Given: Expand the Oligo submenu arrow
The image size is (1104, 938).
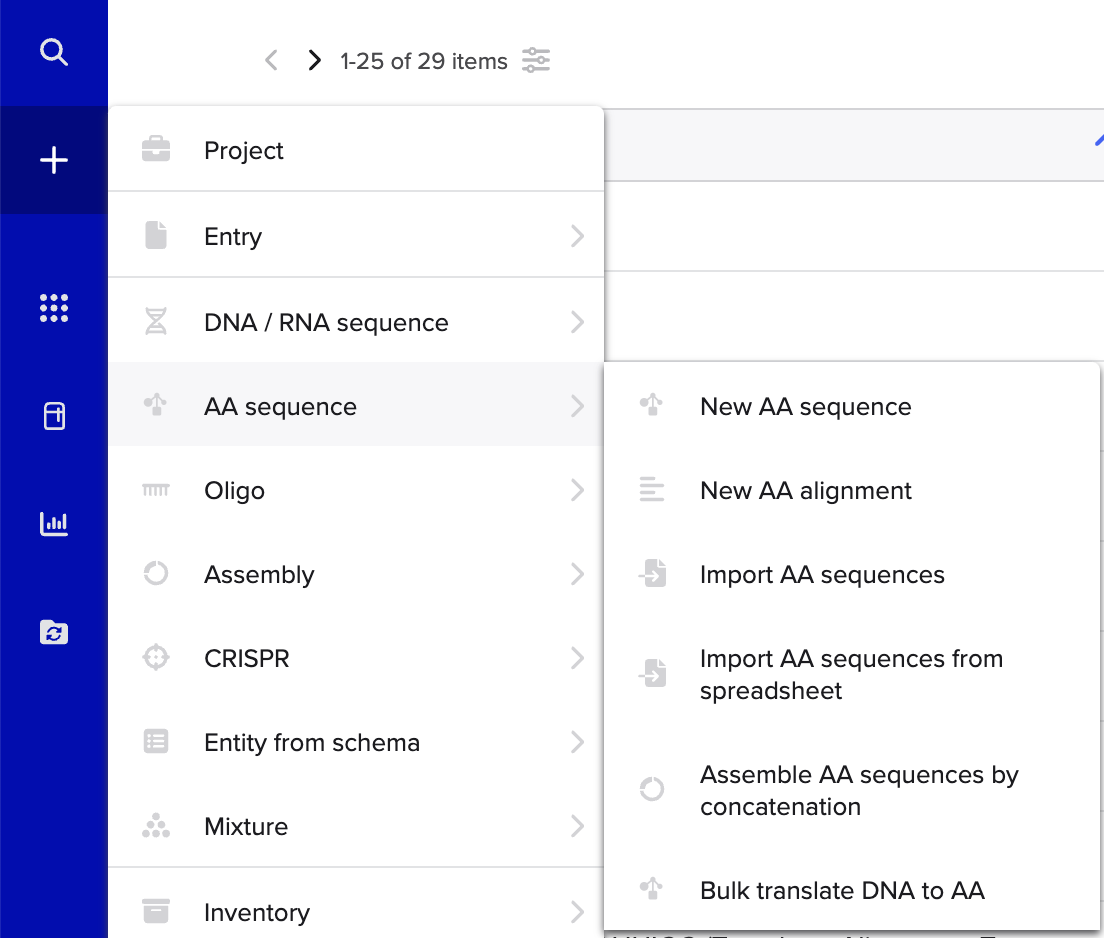Looking at the screenshot, I should (577, 490).
